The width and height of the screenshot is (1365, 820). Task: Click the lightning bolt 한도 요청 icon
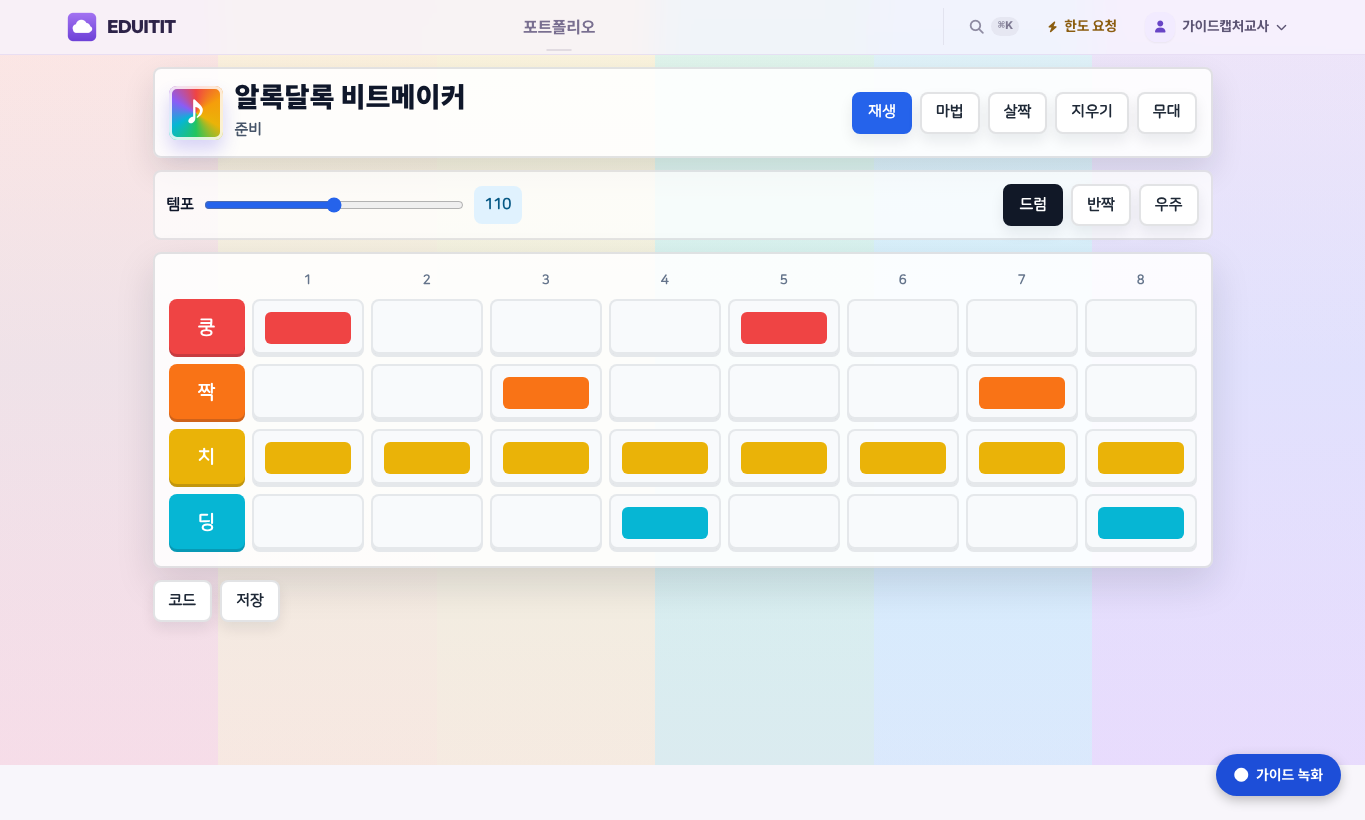(1052, 27)
